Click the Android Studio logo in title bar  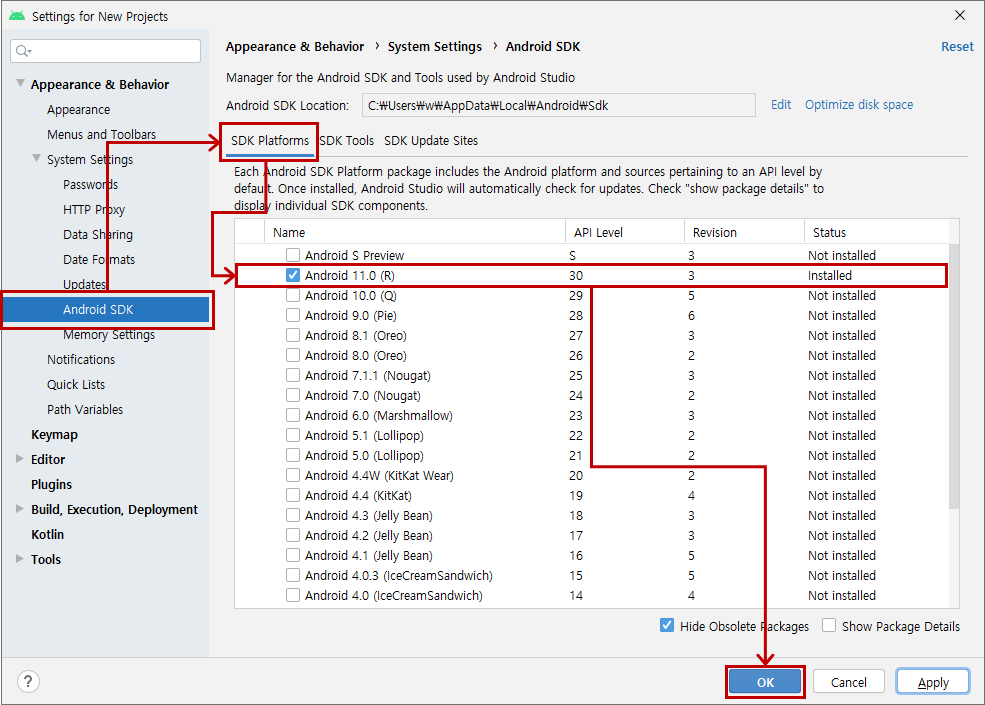coord(17,16)
